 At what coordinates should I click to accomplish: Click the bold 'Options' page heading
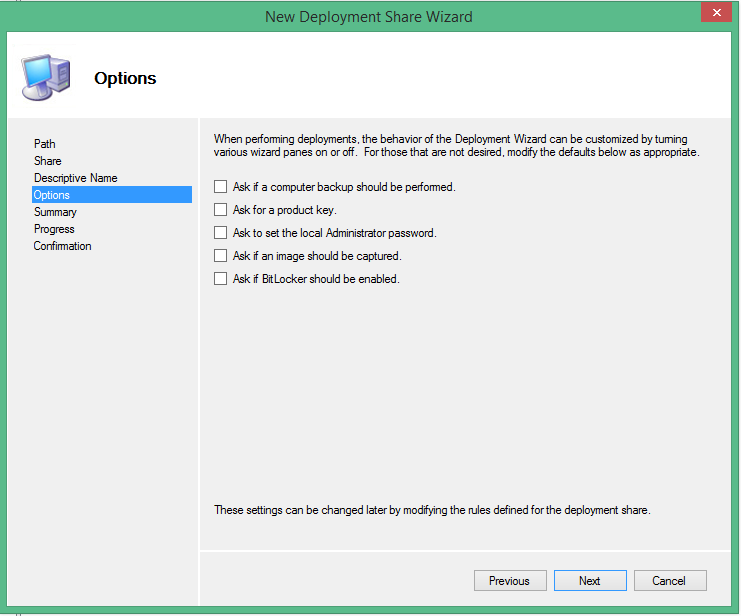125,78
